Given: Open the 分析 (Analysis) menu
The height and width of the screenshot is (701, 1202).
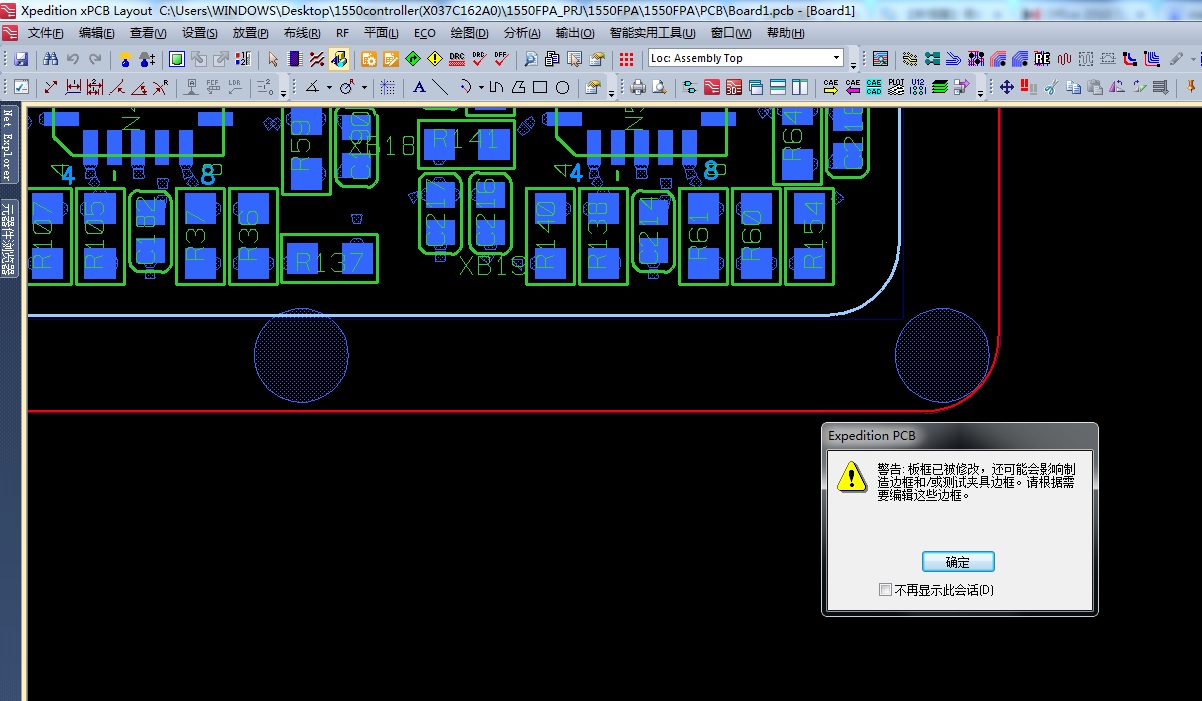Looking at the screenshot, I should click(x=520, y=33).
